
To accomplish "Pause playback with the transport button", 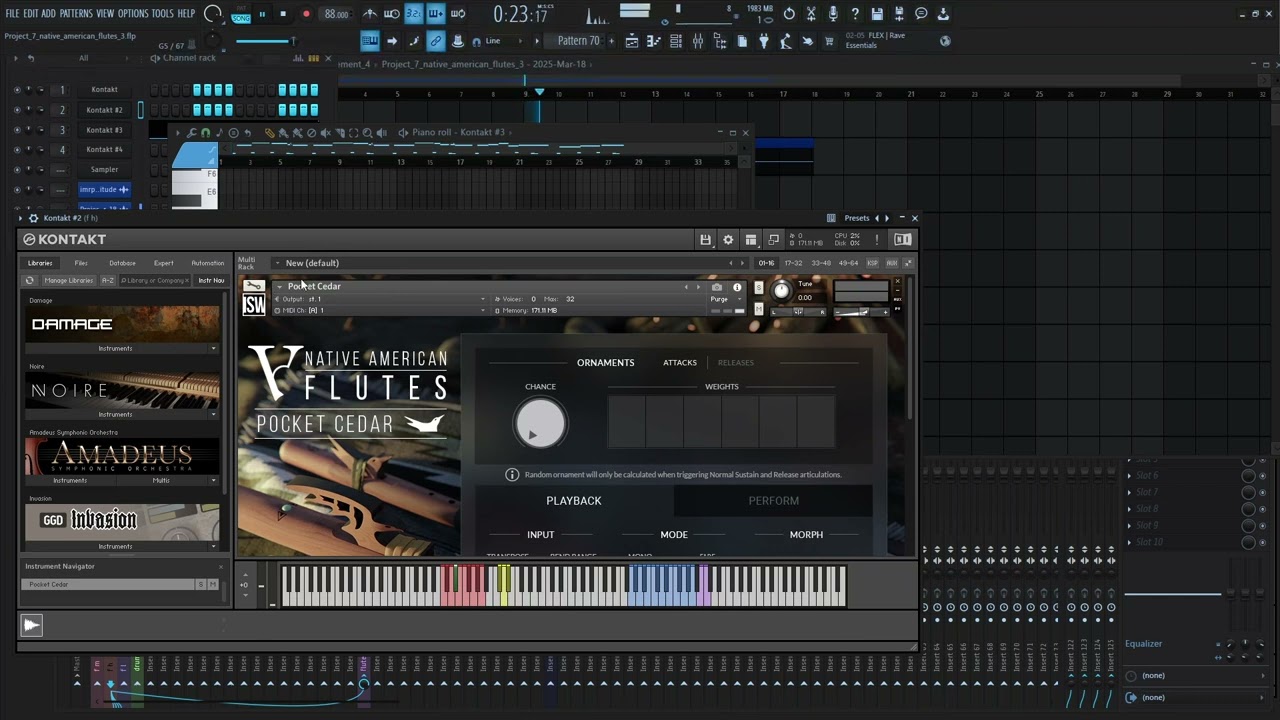I will [x=263, y=14].
